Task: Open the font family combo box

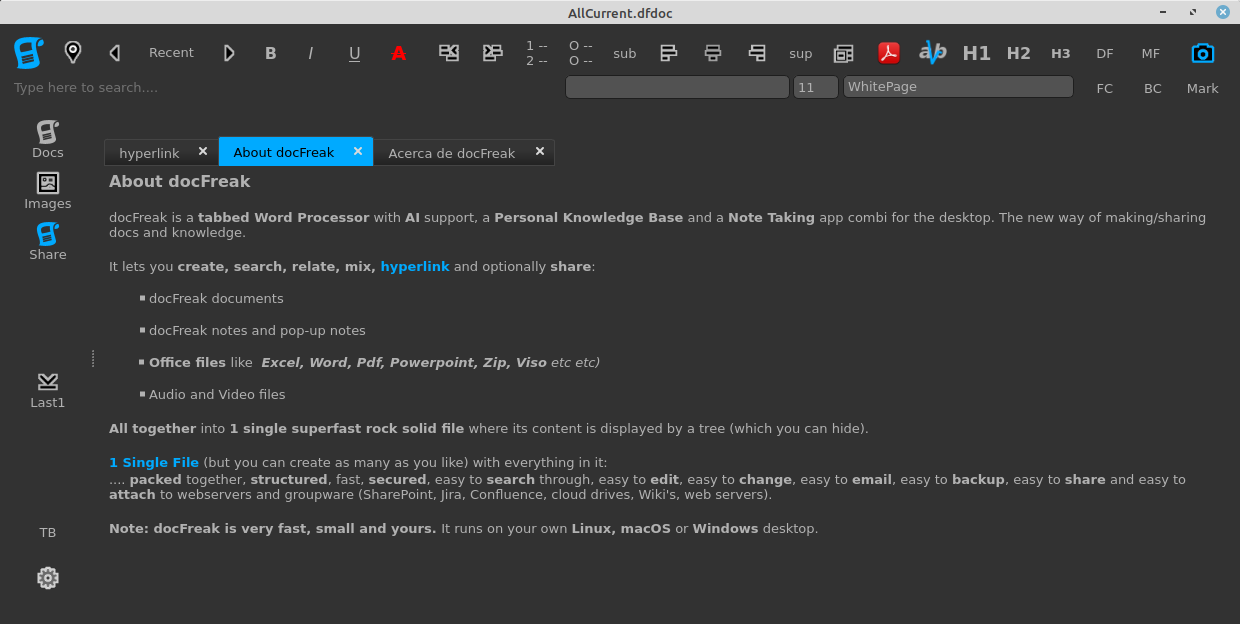Action: [x=677, y=87]
